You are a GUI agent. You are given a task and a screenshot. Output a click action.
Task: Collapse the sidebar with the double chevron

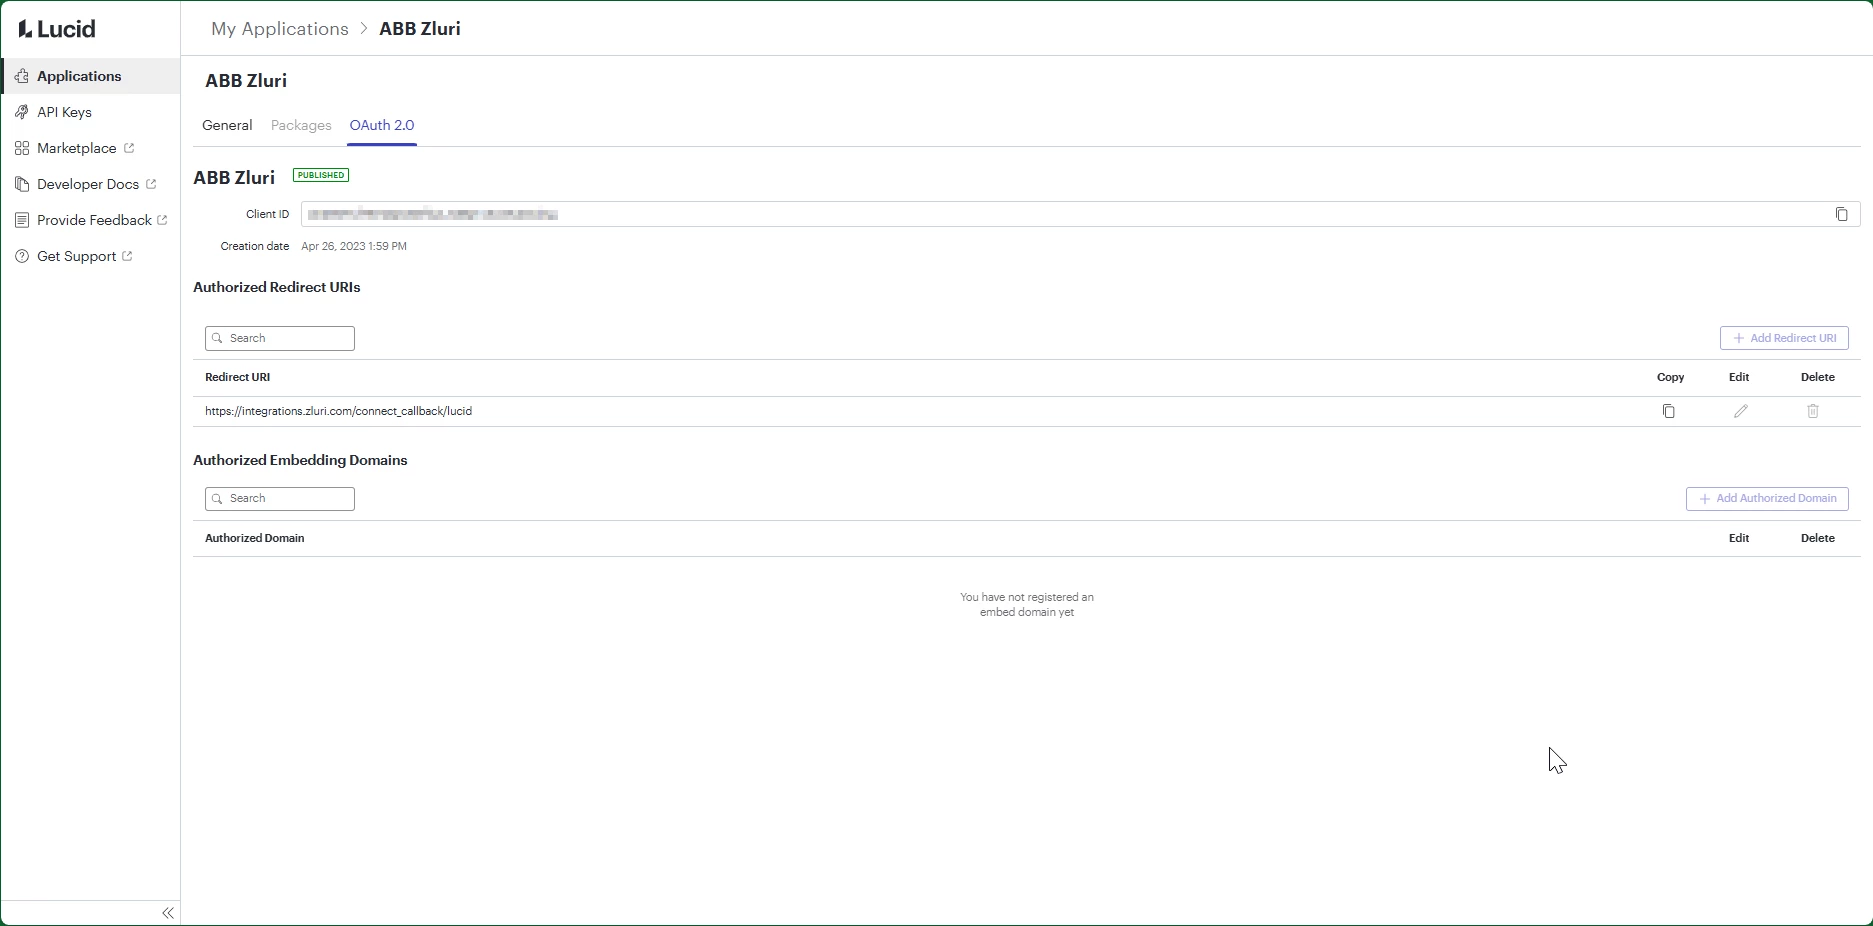(168, 913)
